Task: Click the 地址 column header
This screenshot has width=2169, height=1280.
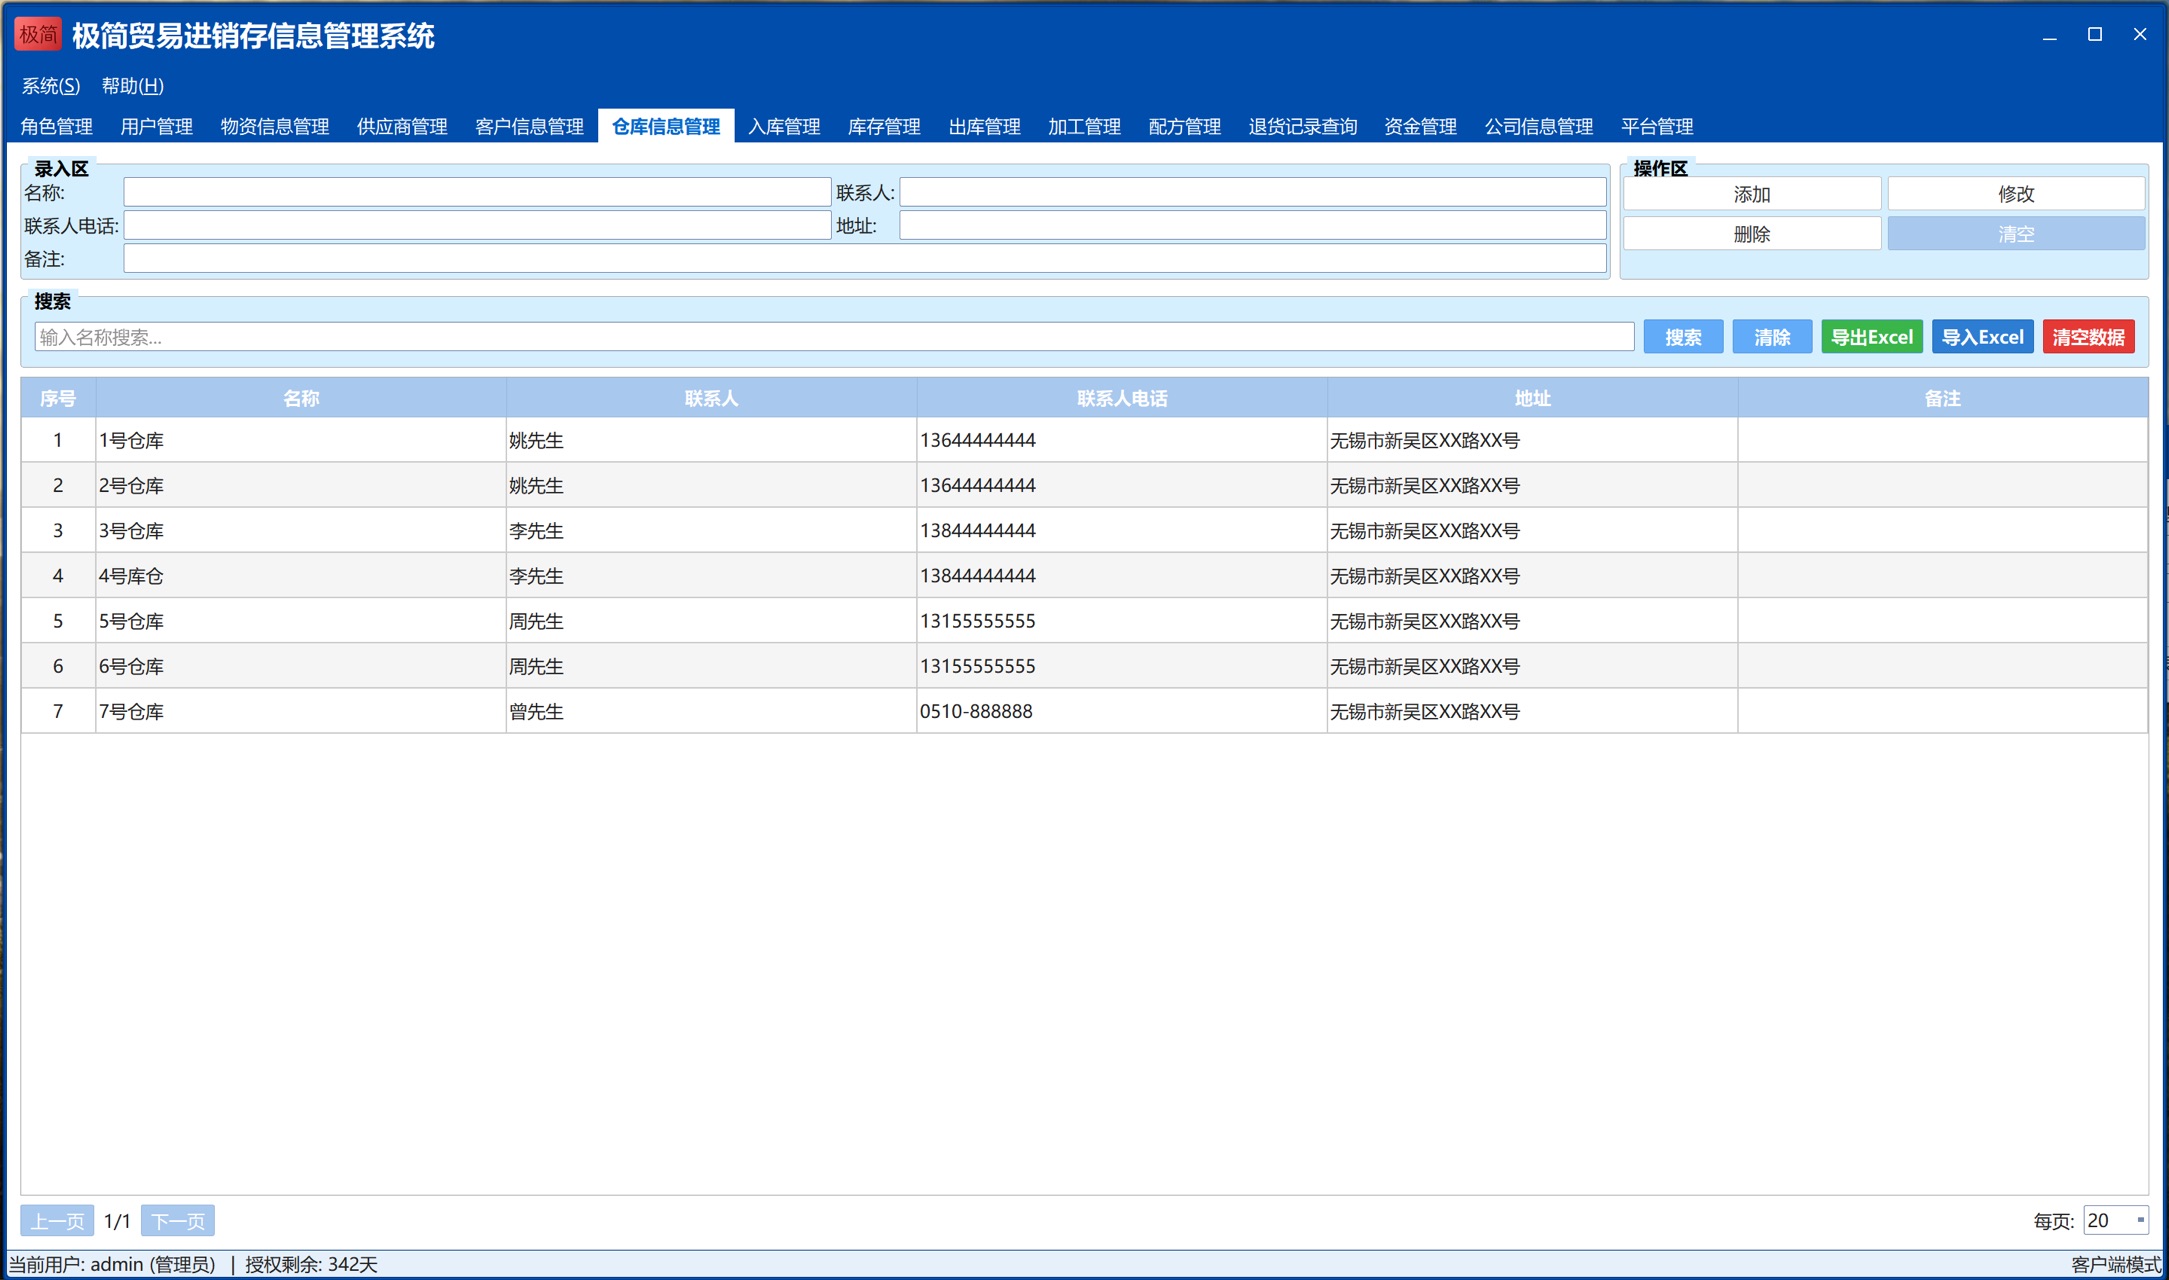Action: click(1532, 398)
